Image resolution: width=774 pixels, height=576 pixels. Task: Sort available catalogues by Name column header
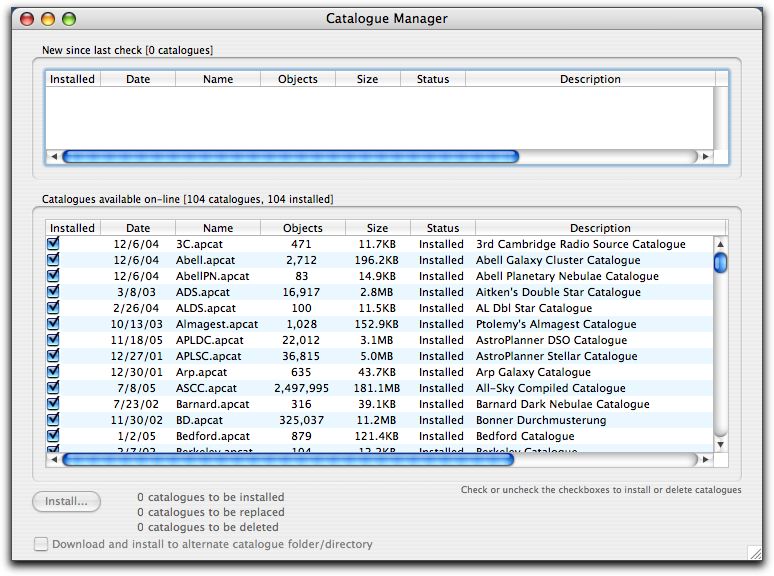(218, 228)
